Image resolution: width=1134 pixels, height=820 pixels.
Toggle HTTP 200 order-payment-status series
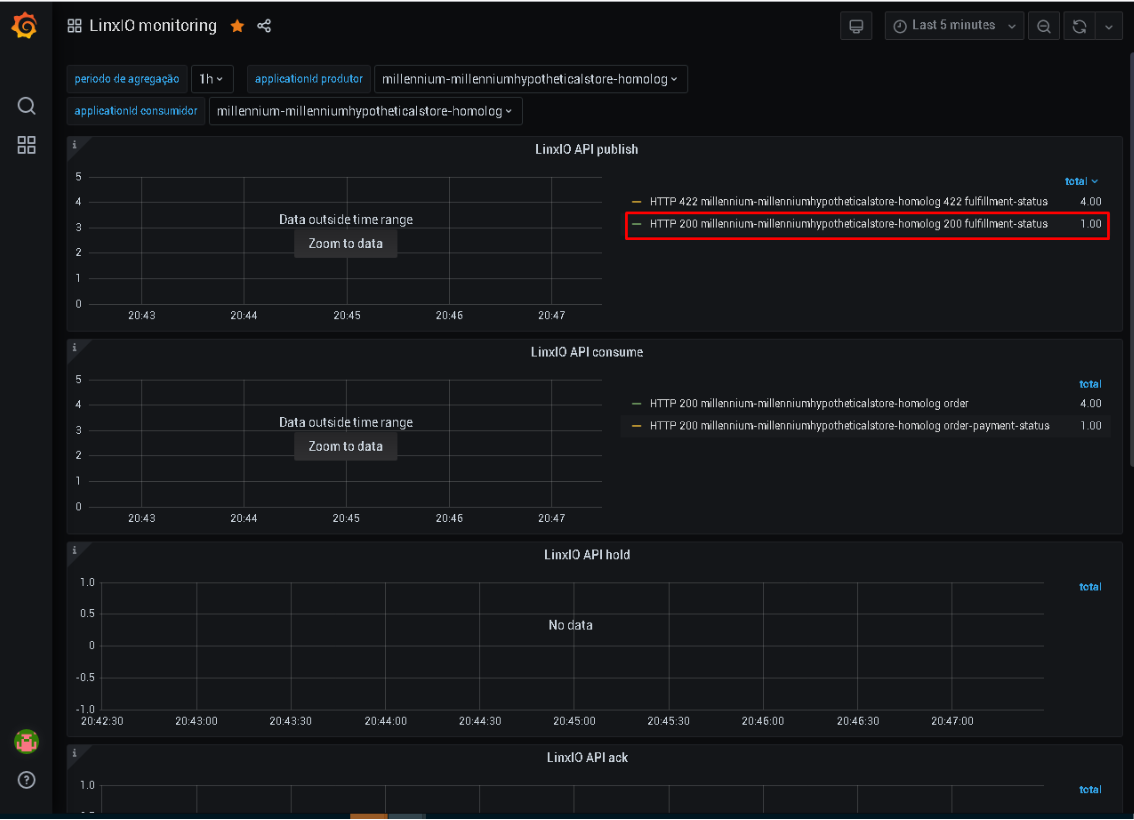pos(849,426)
